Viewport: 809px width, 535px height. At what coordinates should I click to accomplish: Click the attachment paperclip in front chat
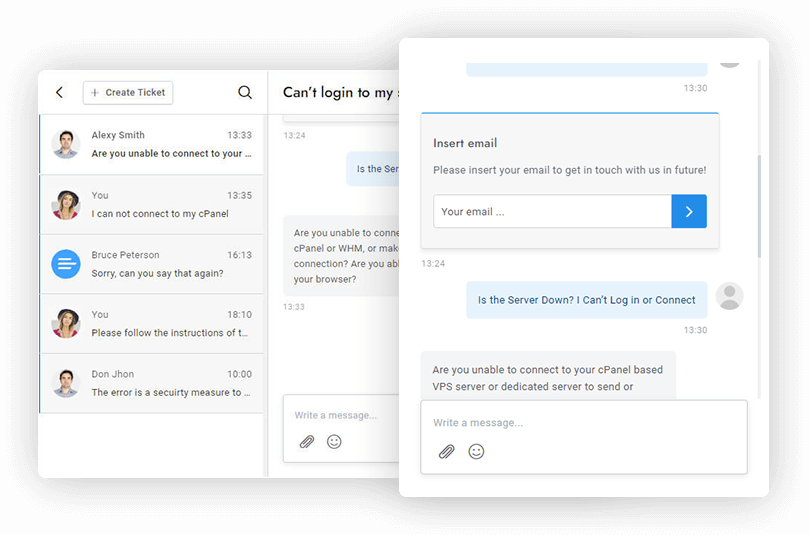point(447,451)
